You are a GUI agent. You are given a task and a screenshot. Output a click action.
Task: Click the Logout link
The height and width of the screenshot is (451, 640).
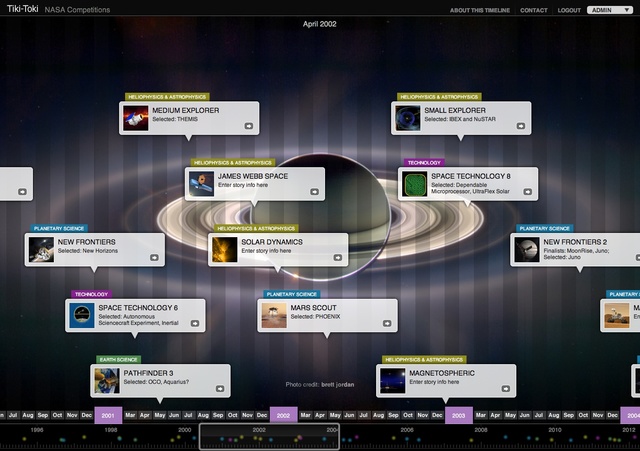click(569, 10)
